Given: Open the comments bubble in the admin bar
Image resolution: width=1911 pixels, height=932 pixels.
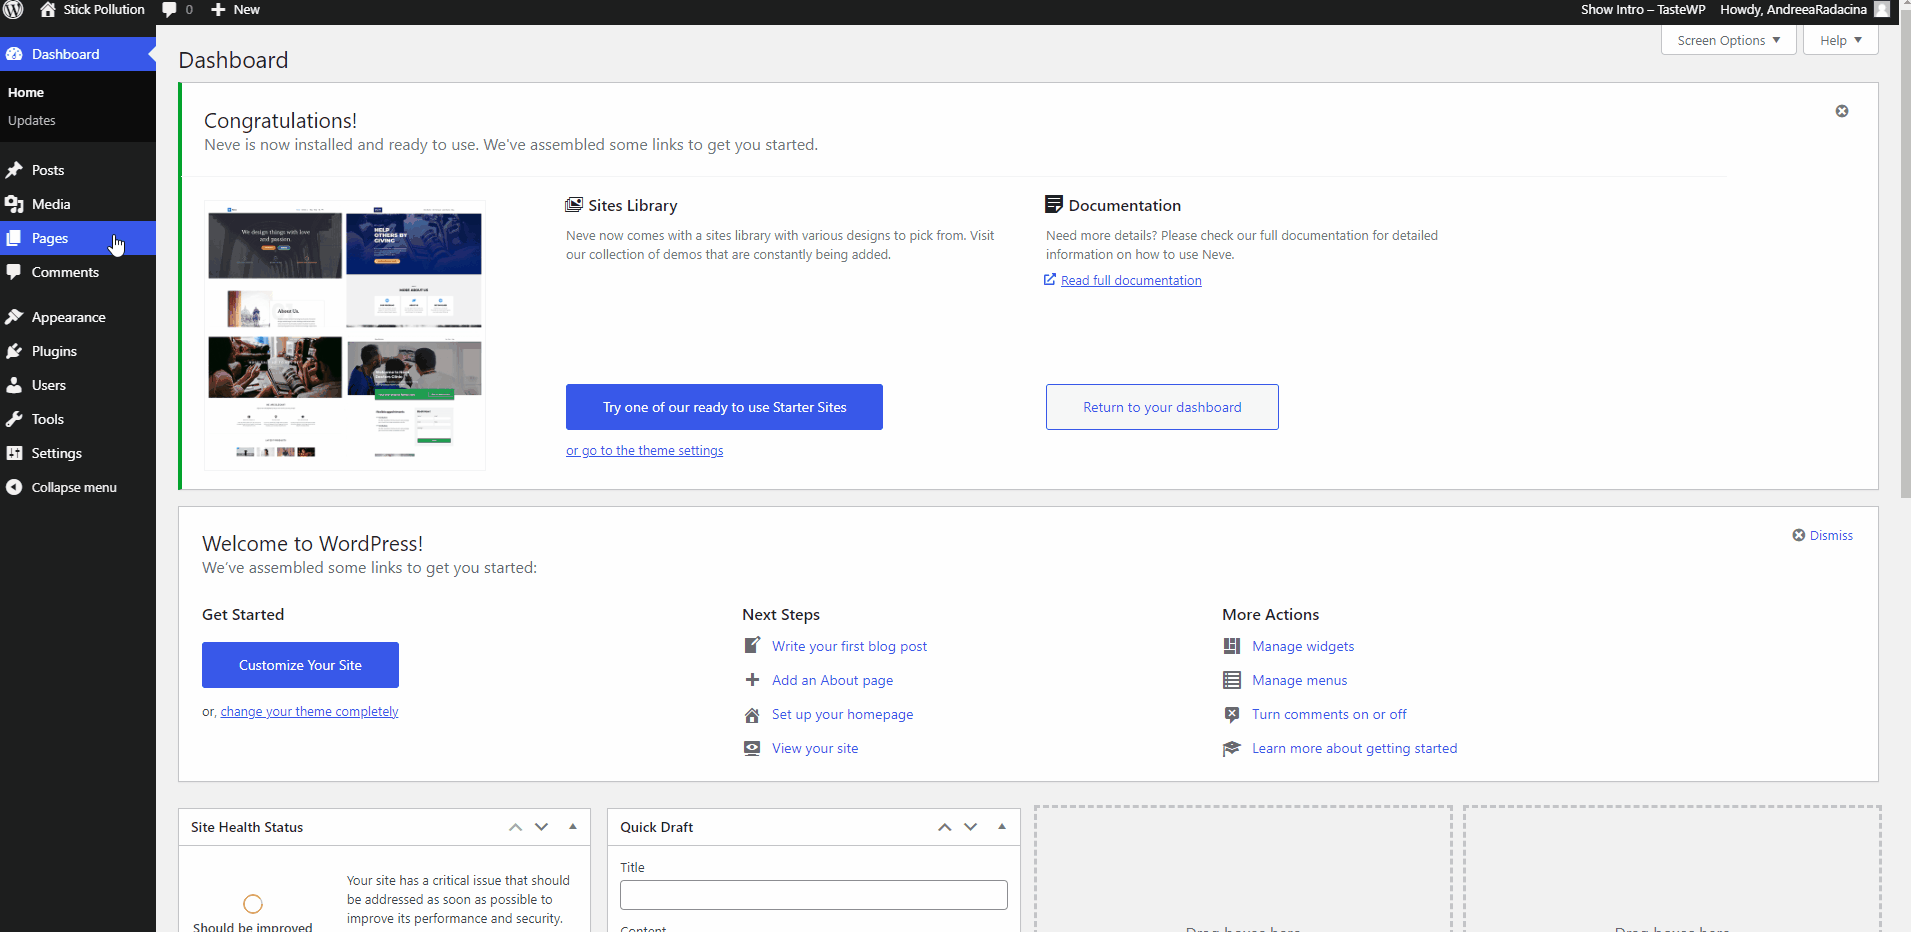Looking at the screenshot, I should (169, 10).
